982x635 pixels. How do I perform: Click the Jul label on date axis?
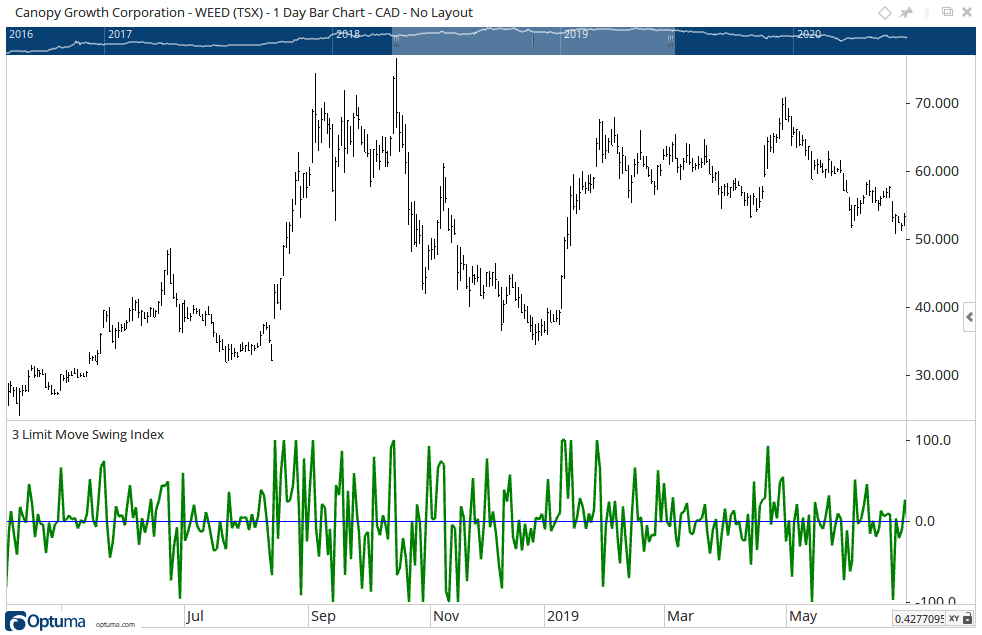coord(195,616)
